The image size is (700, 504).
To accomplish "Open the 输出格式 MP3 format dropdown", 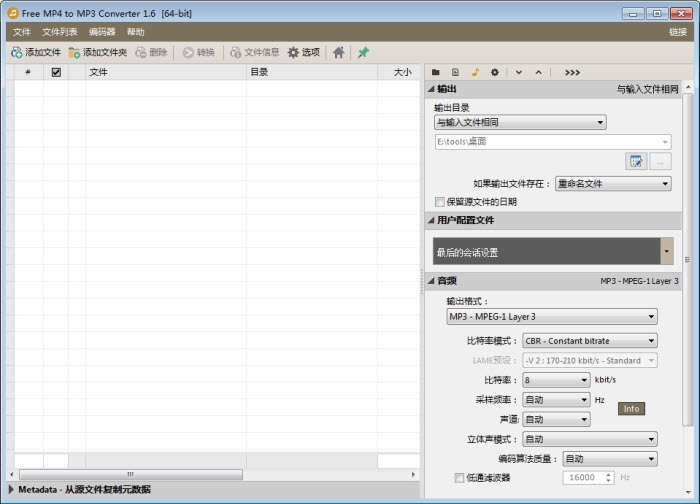I will (x=551, y=317).
